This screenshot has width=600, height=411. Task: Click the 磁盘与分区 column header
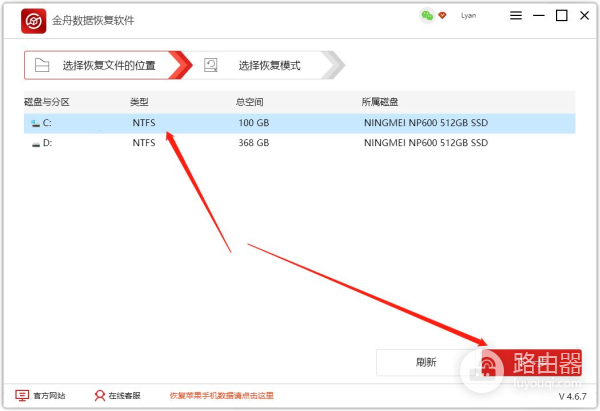pyautogui.click(x=47, y=102)
